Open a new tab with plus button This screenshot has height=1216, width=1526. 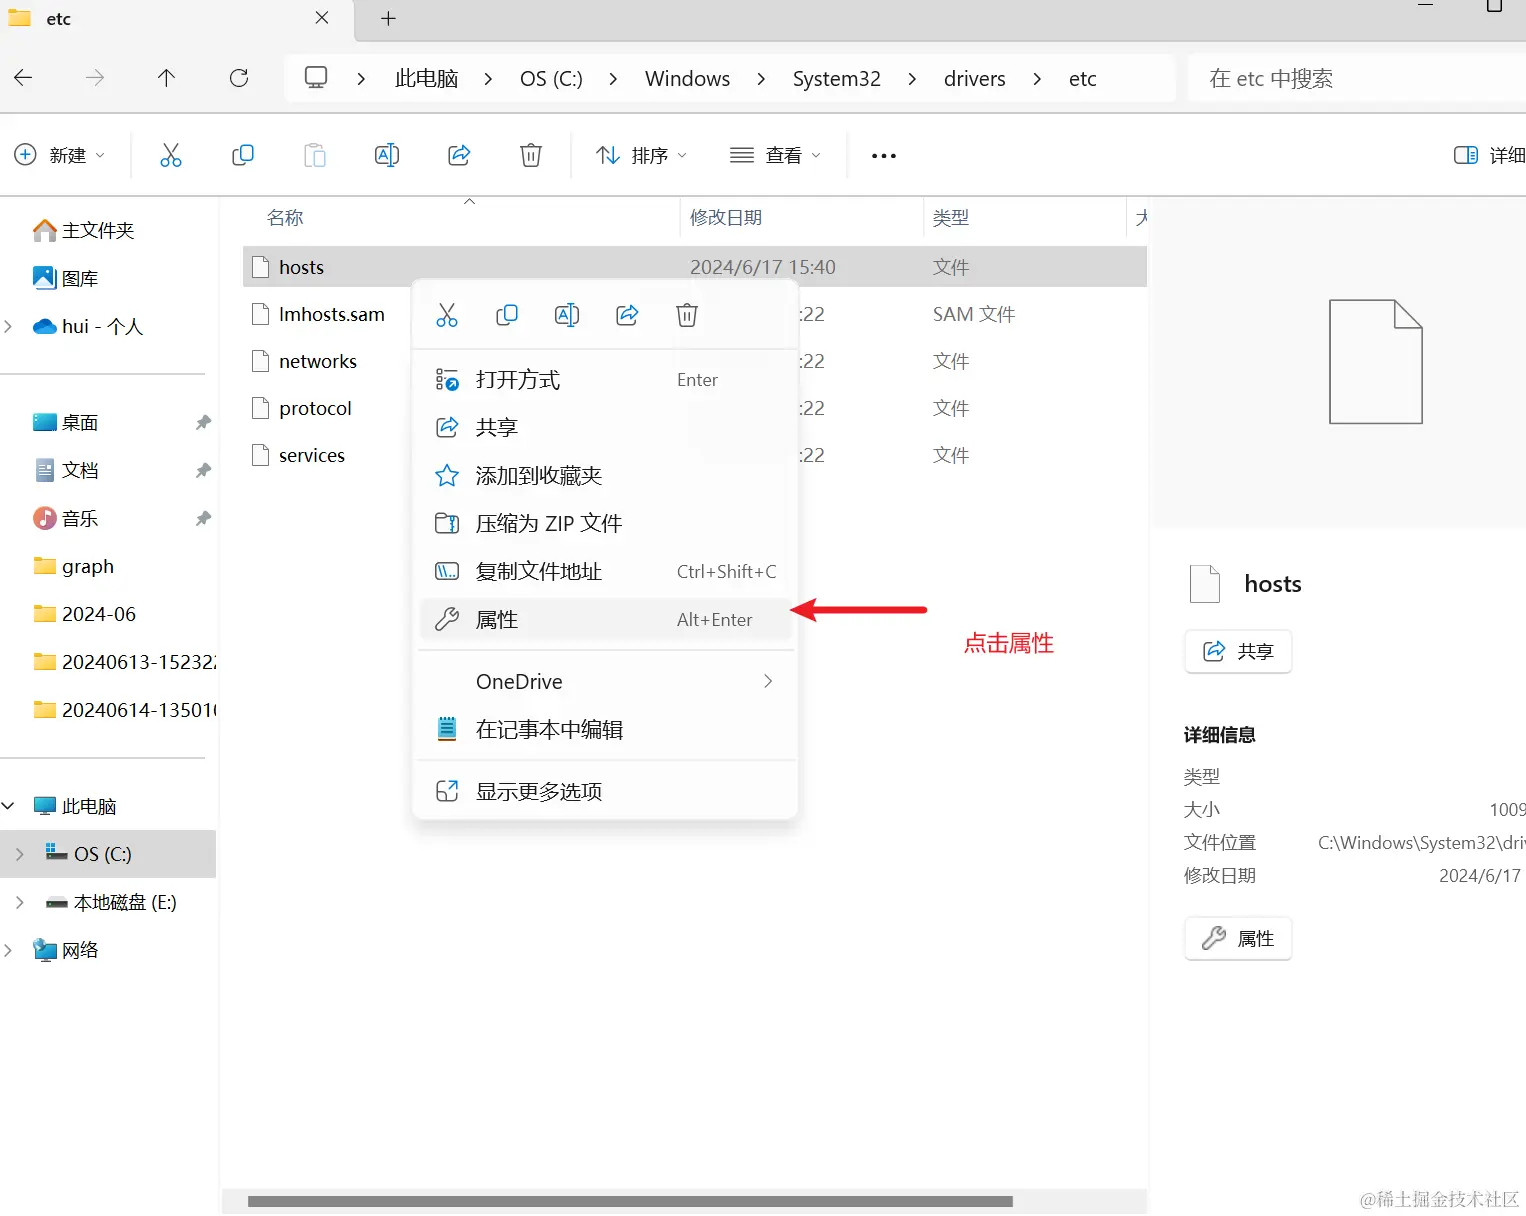click(389, 18)
